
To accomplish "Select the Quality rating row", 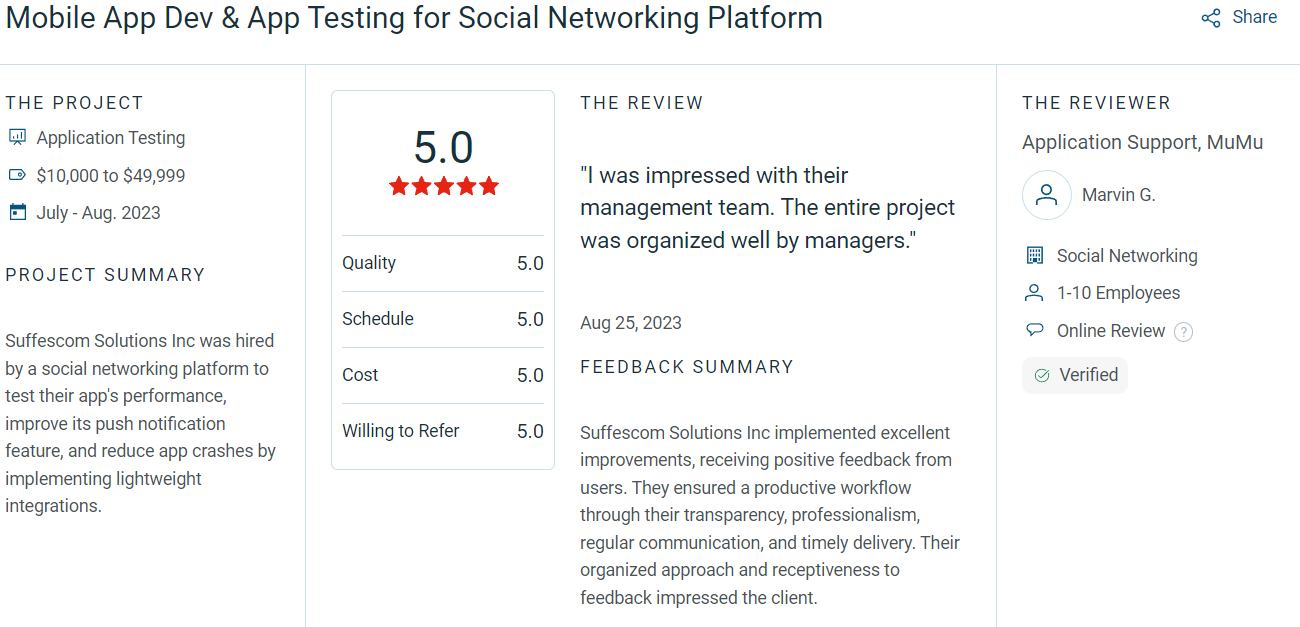I will coord(443,263).
